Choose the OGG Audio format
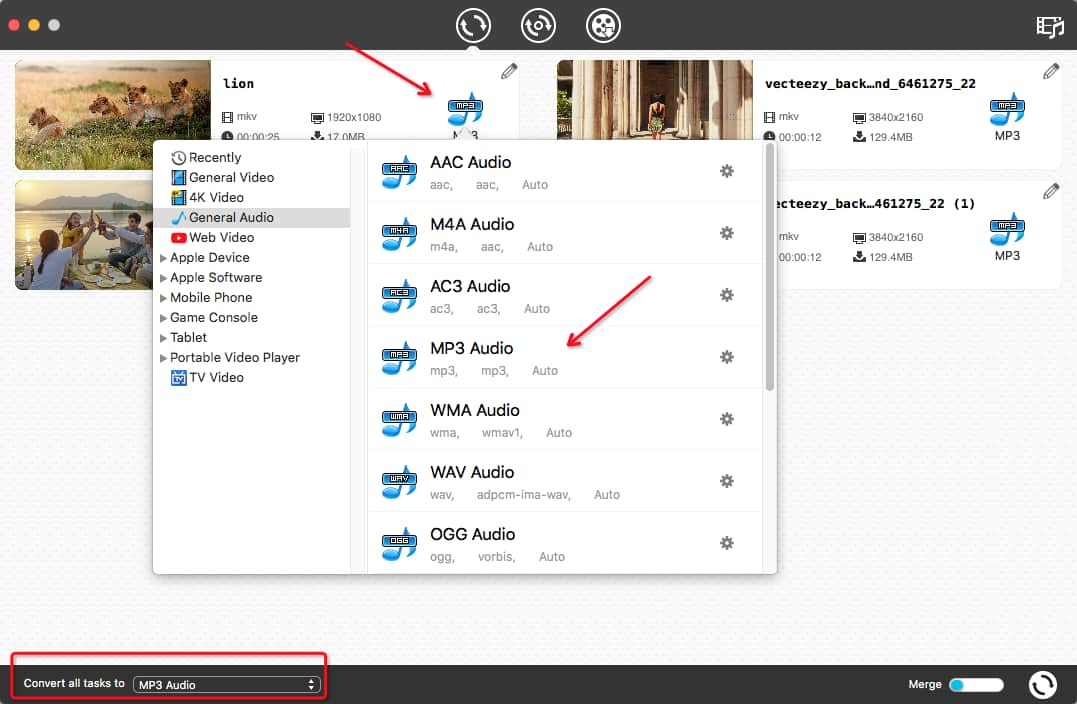The width and height of the screenshot is (1077, 704). point(471,543)
